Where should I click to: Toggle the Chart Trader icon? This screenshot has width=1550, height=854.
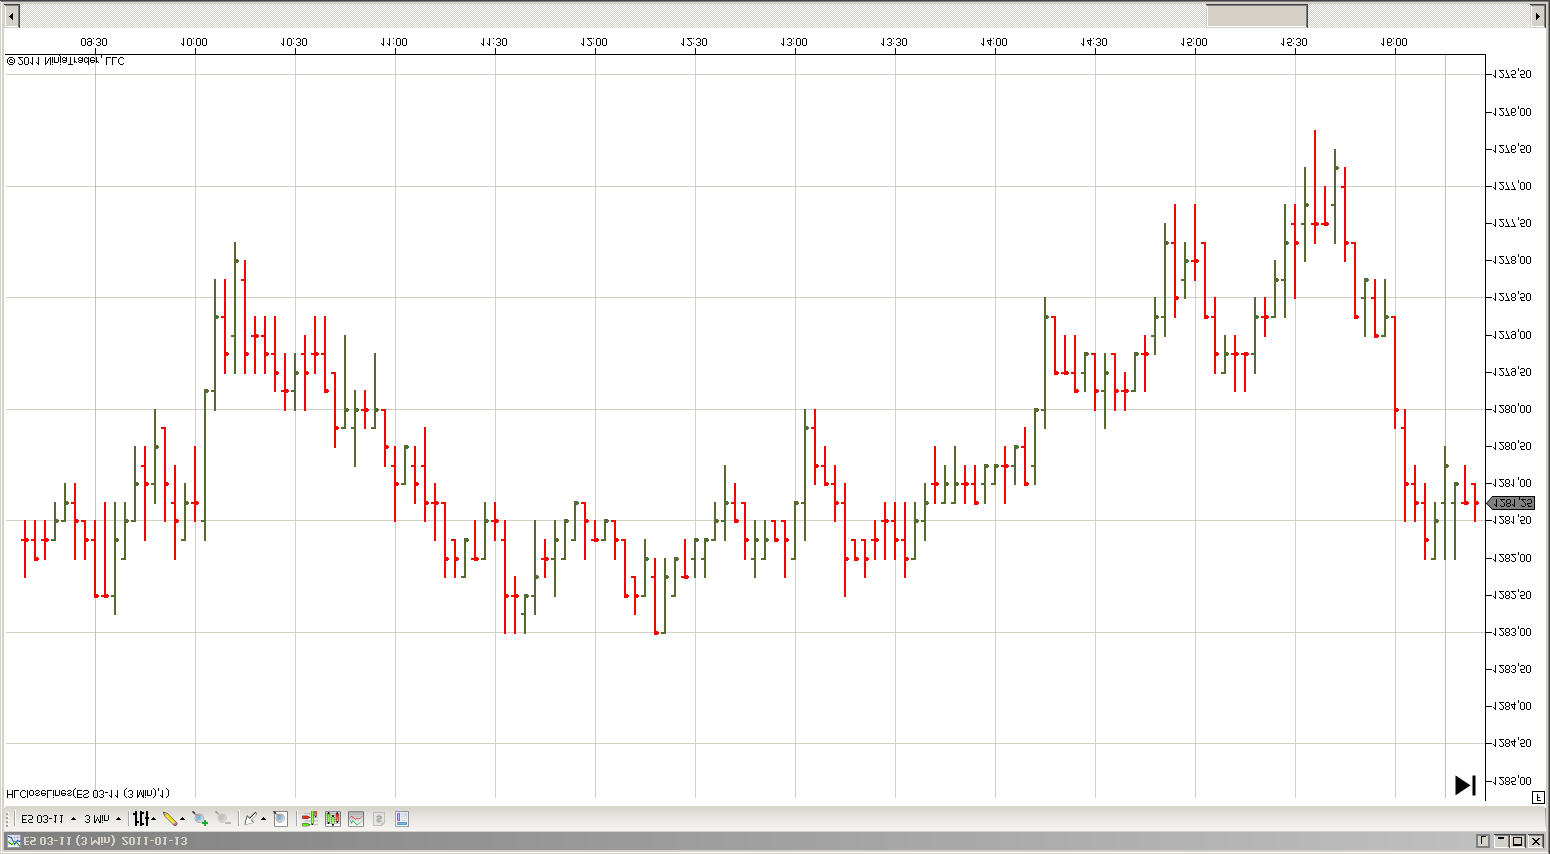309,819
